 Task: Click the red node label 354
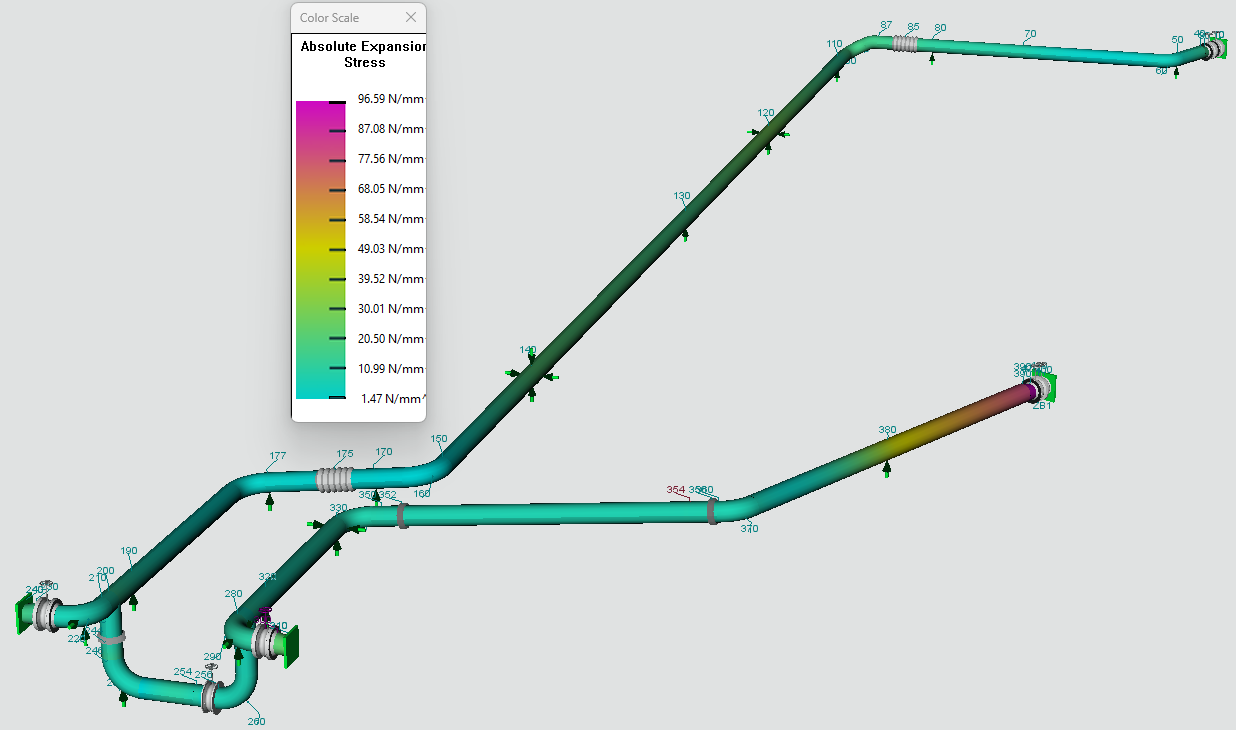676,490
